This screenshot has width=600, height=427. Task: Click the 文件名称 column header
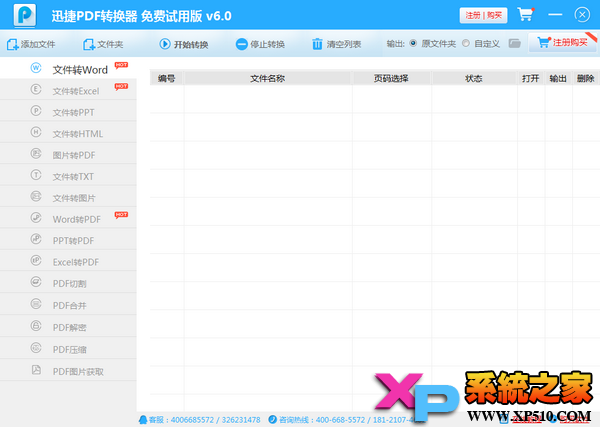coord(267,78)
